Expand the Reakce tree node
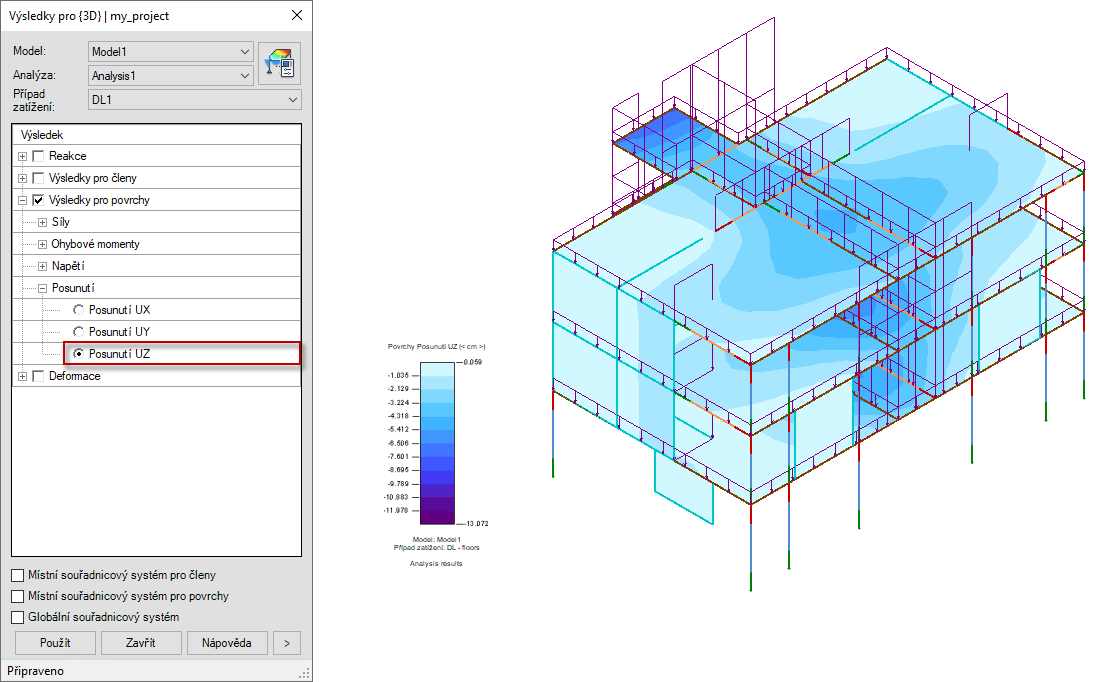Viewport: 1100px width, 682px height. pyautogui.click(x=22, y=156)
